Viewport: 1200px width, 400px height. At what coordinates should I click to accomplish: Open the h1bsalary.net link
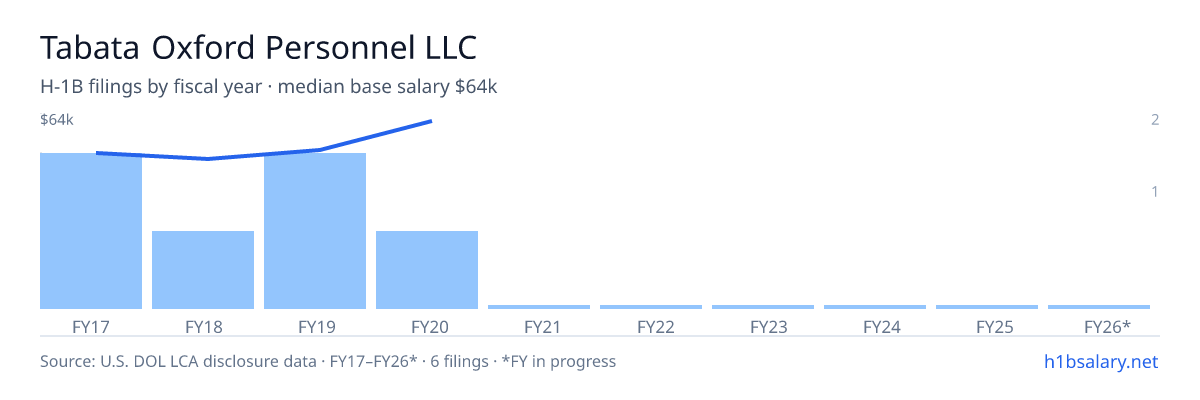[x=1100, y=361]
